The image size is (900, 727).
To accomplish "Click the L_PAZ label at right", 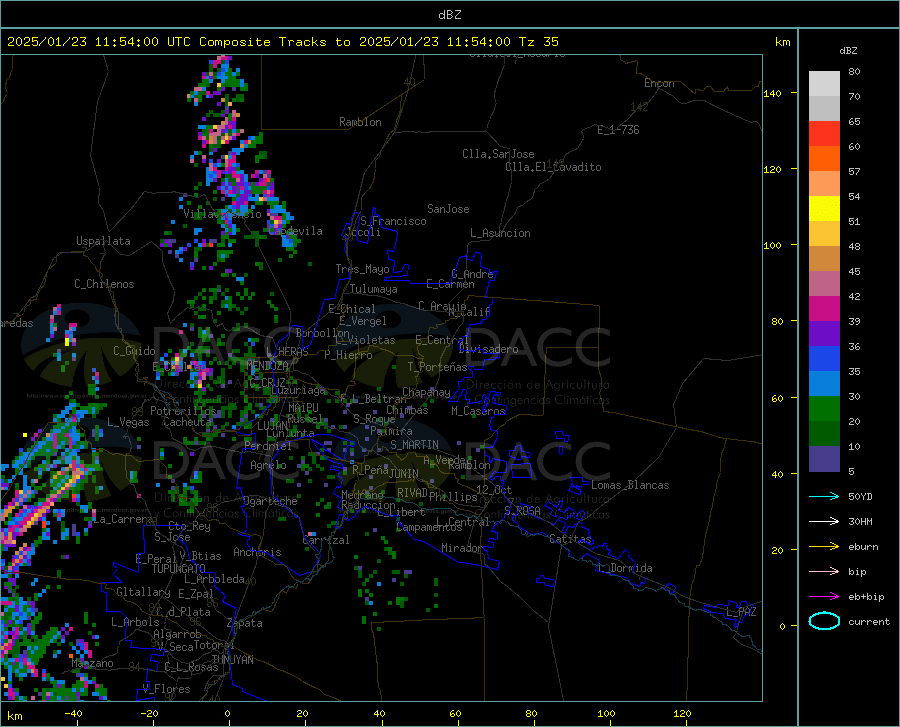I will (x=741, y=612).
